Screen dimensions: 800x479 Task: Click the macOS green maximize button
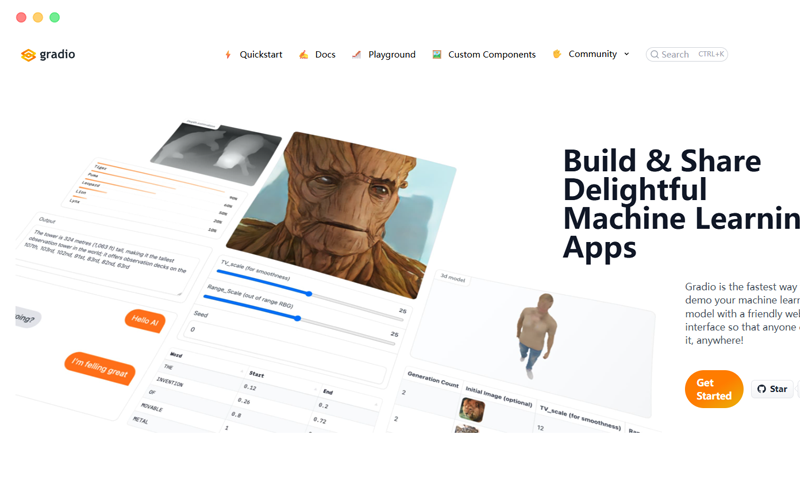point(55,17)
